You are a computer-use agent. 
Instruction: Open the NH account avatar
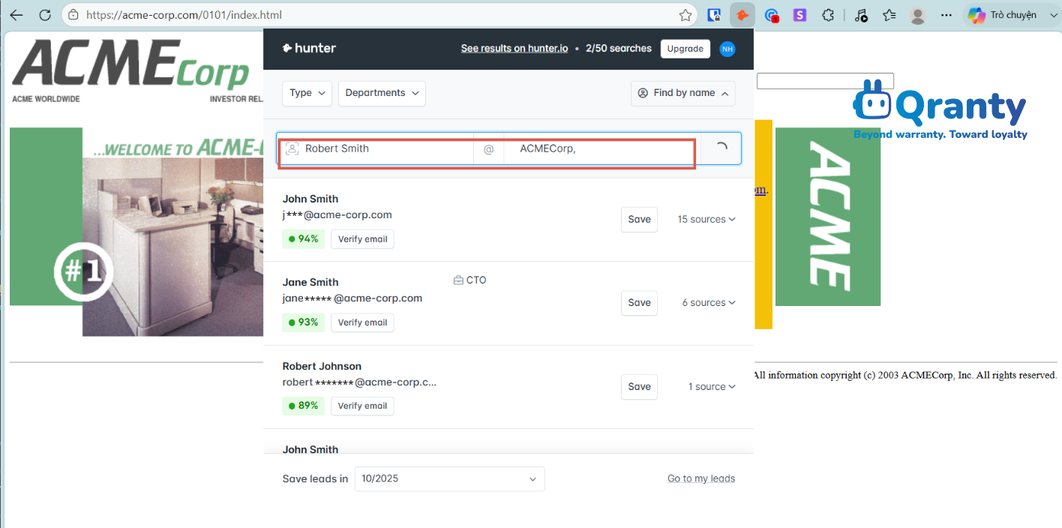tap(727, 49)
